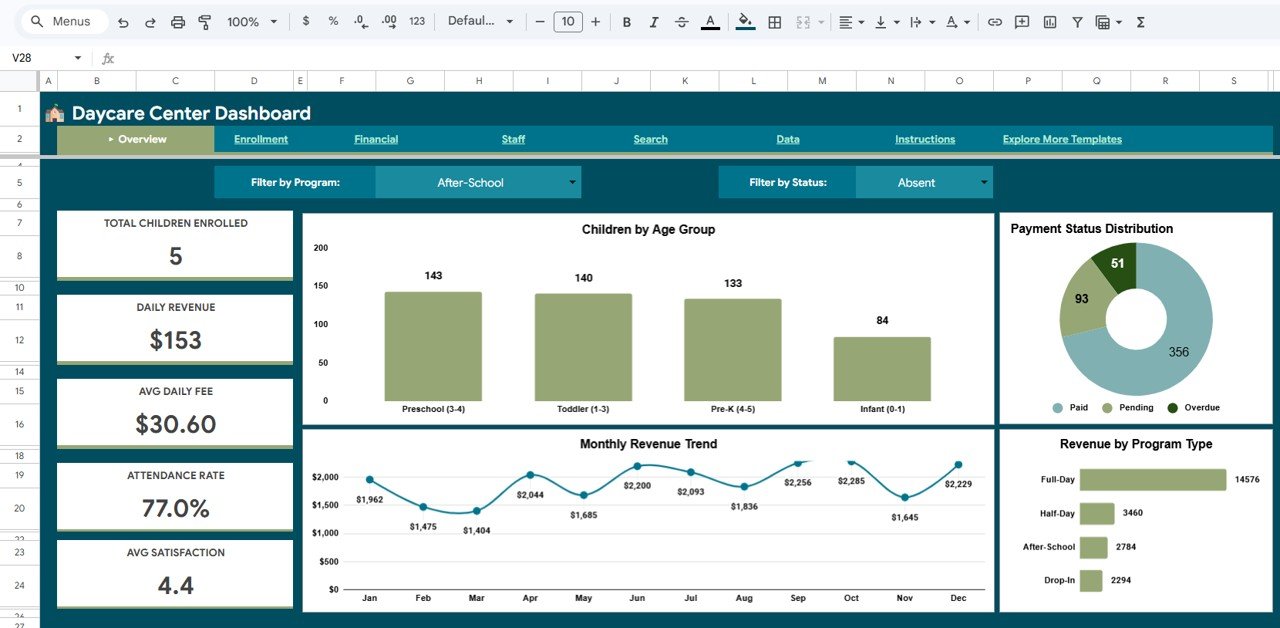Click the Insert comment icon
Image resolution: width=1280 pixels, height=628 pixels.
pos(1021,21)
